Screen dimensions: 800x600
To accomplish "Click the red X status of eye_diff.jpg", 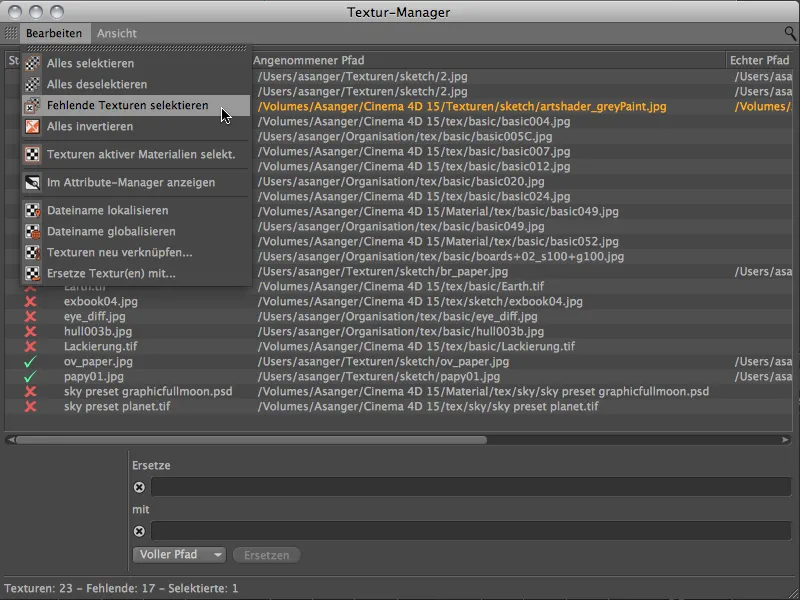I will pos(31,316).
